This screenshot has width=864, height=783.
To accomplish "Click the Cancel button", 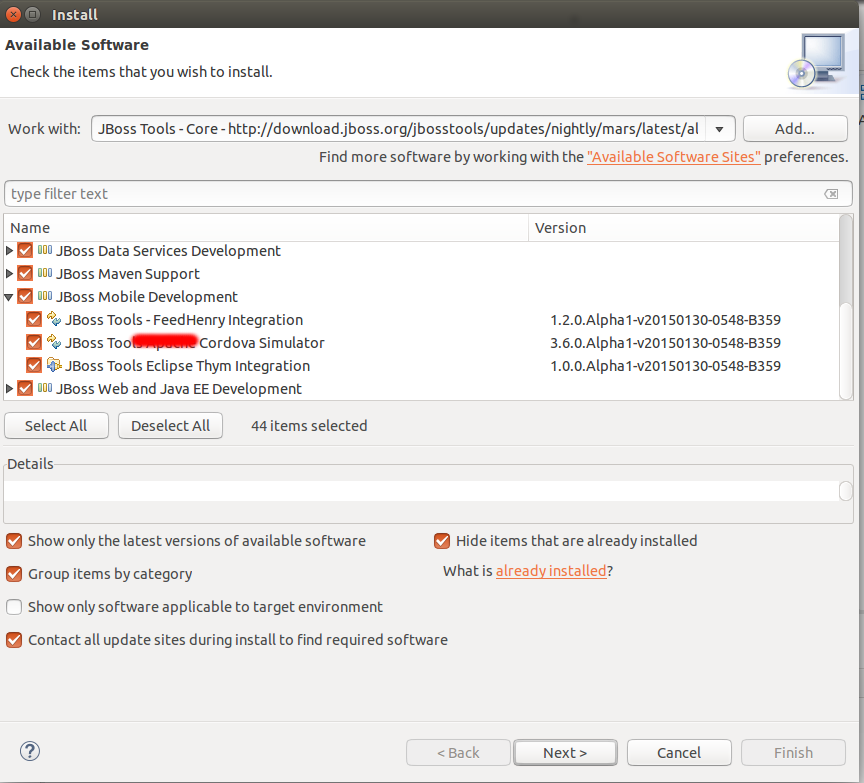I will tap(679, 753).
